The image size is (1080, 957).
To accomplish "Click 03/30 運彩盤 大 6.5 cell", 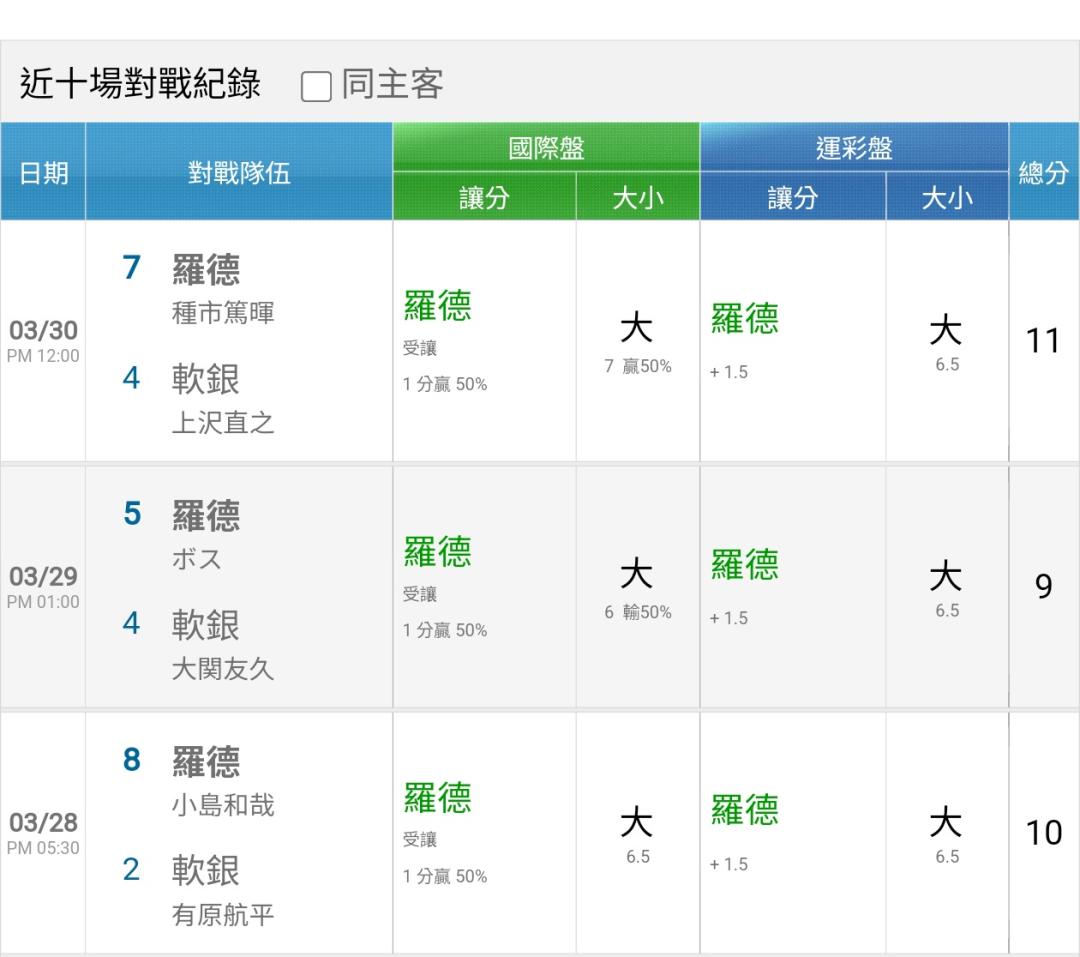I will (x=946, y=342).
